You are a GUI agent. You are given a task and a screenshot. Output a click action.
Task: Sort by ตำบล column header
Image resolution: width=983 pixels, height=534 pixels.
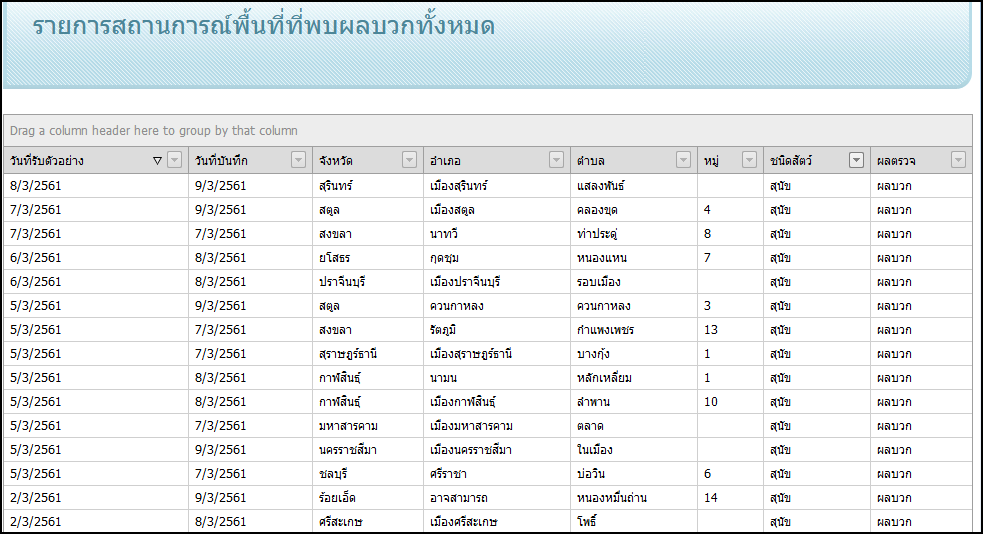[591, 161]
